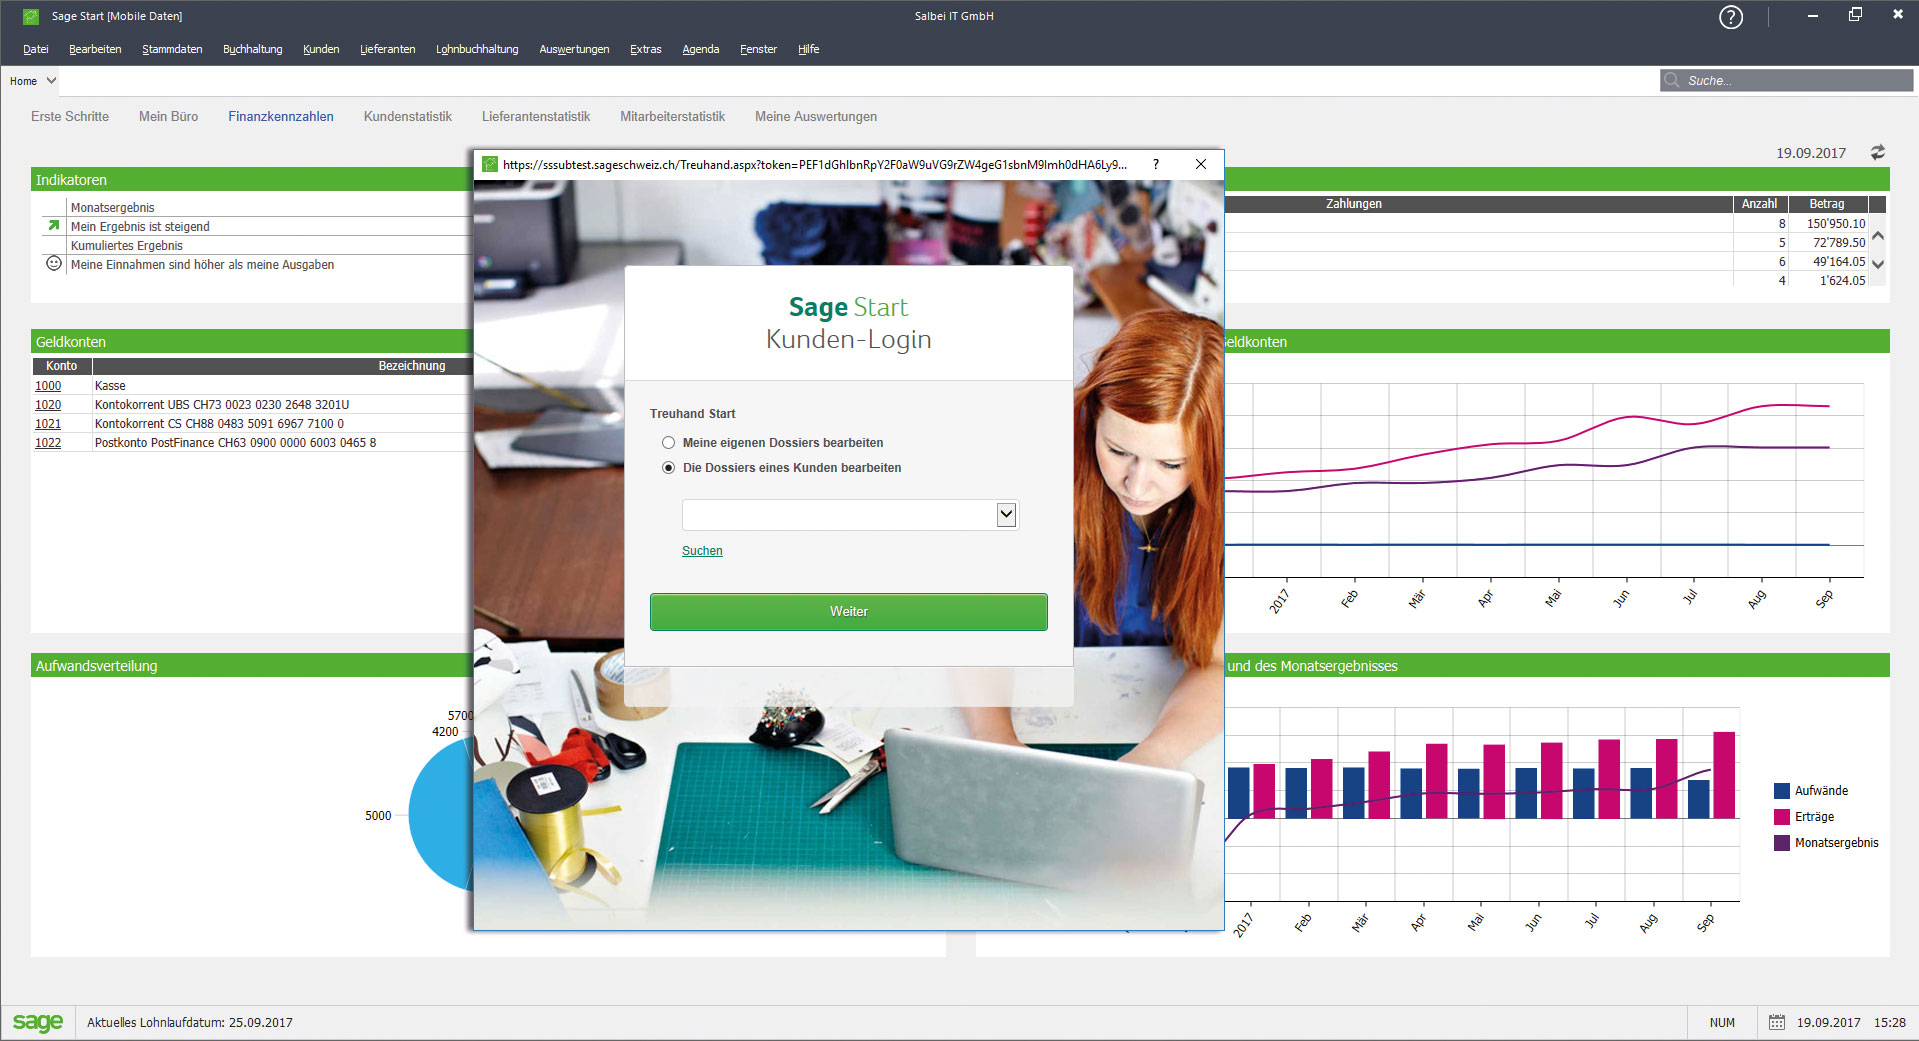Click 'Aktuelles Lohnlaufdatum: 25.09.2017' status text

coord(190,1023)
